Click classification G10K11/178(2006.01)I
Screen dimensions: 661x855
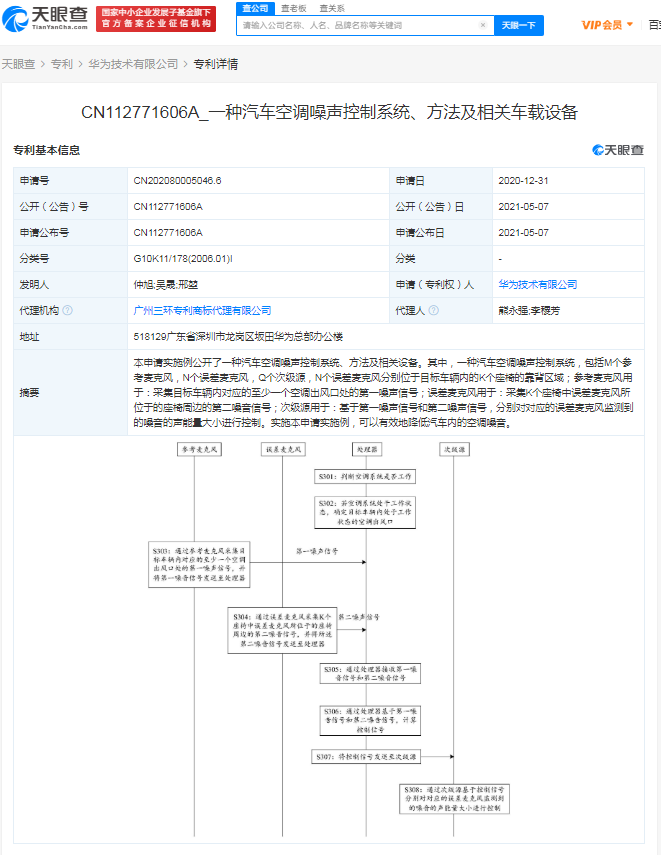[x=183, y=258]
